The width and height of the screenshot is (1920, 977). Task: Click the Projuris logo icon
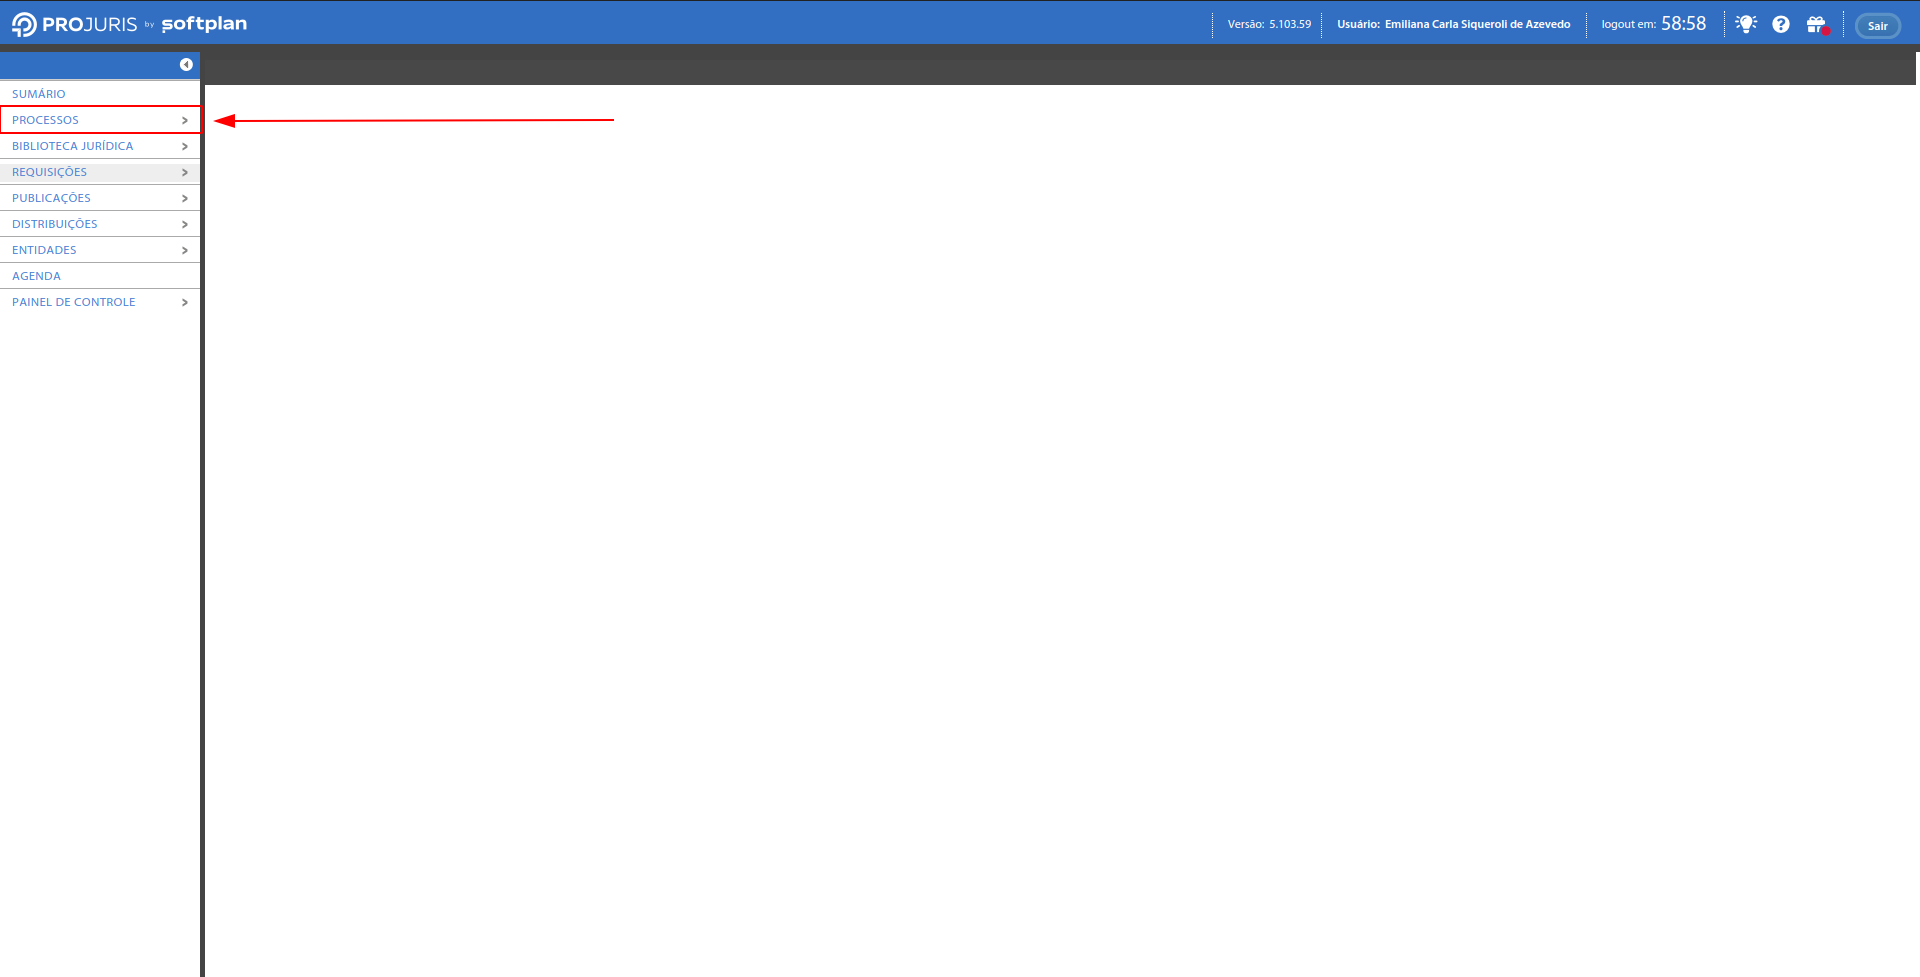[24, 24]
